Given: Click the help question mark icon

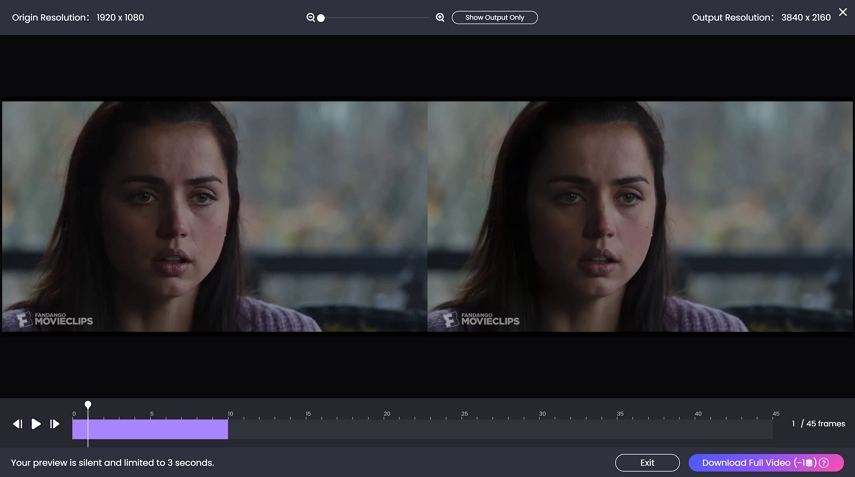Looking at the screenshot, I should [x=824, y=463].
